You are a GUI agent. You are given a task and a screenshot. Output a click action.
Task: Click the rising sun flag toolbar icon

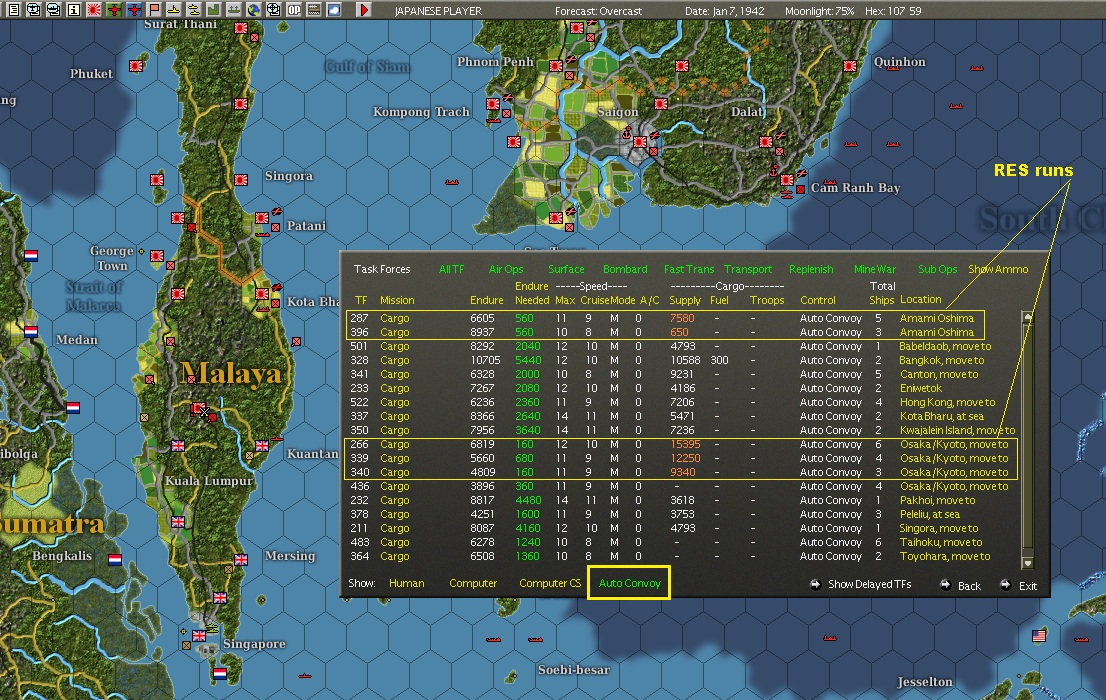pyautogui.click(x=93, y=10)
